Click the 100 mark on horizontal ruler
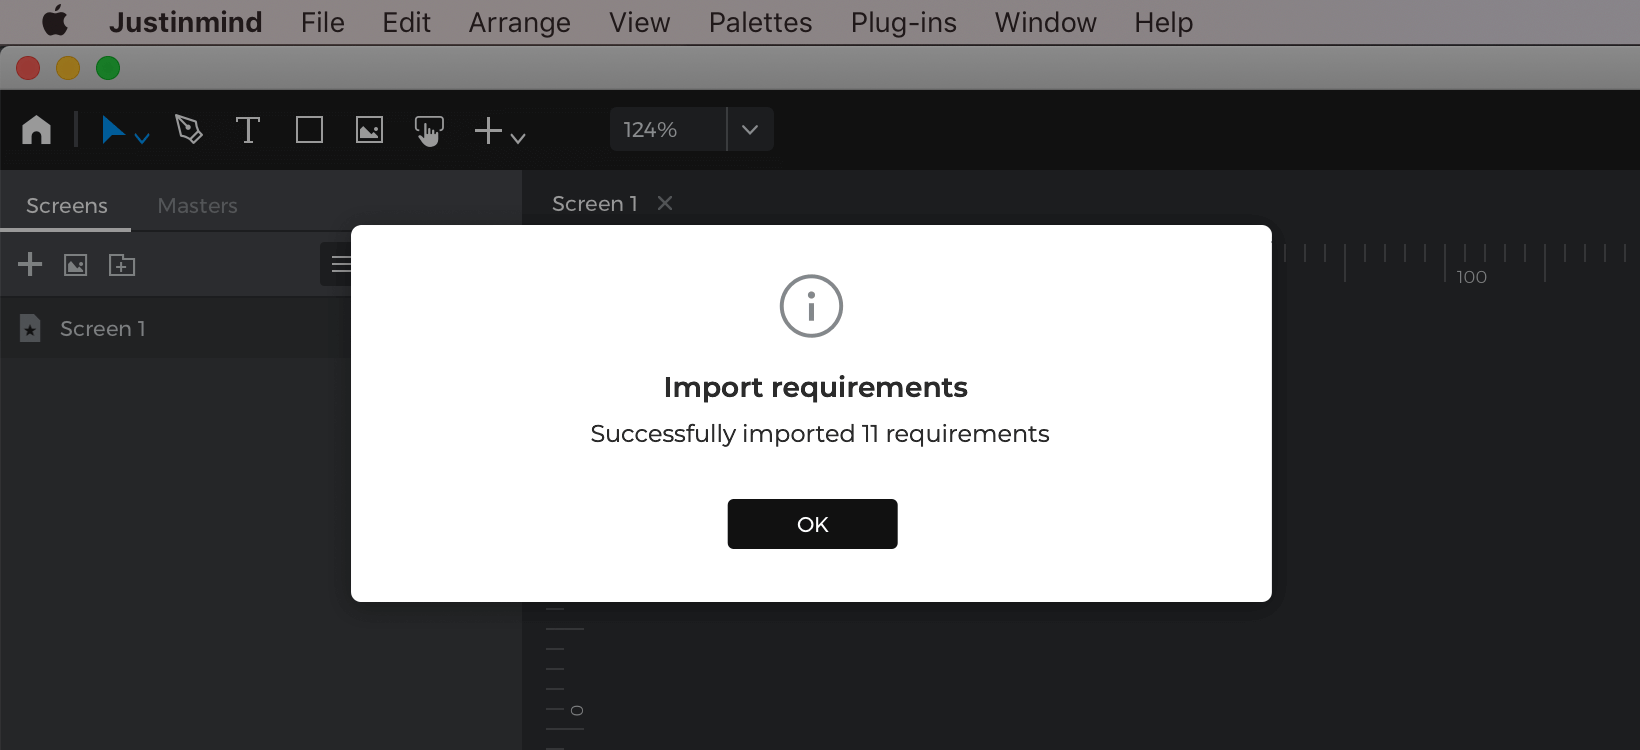1640x750 pixels. point(1471,277)
